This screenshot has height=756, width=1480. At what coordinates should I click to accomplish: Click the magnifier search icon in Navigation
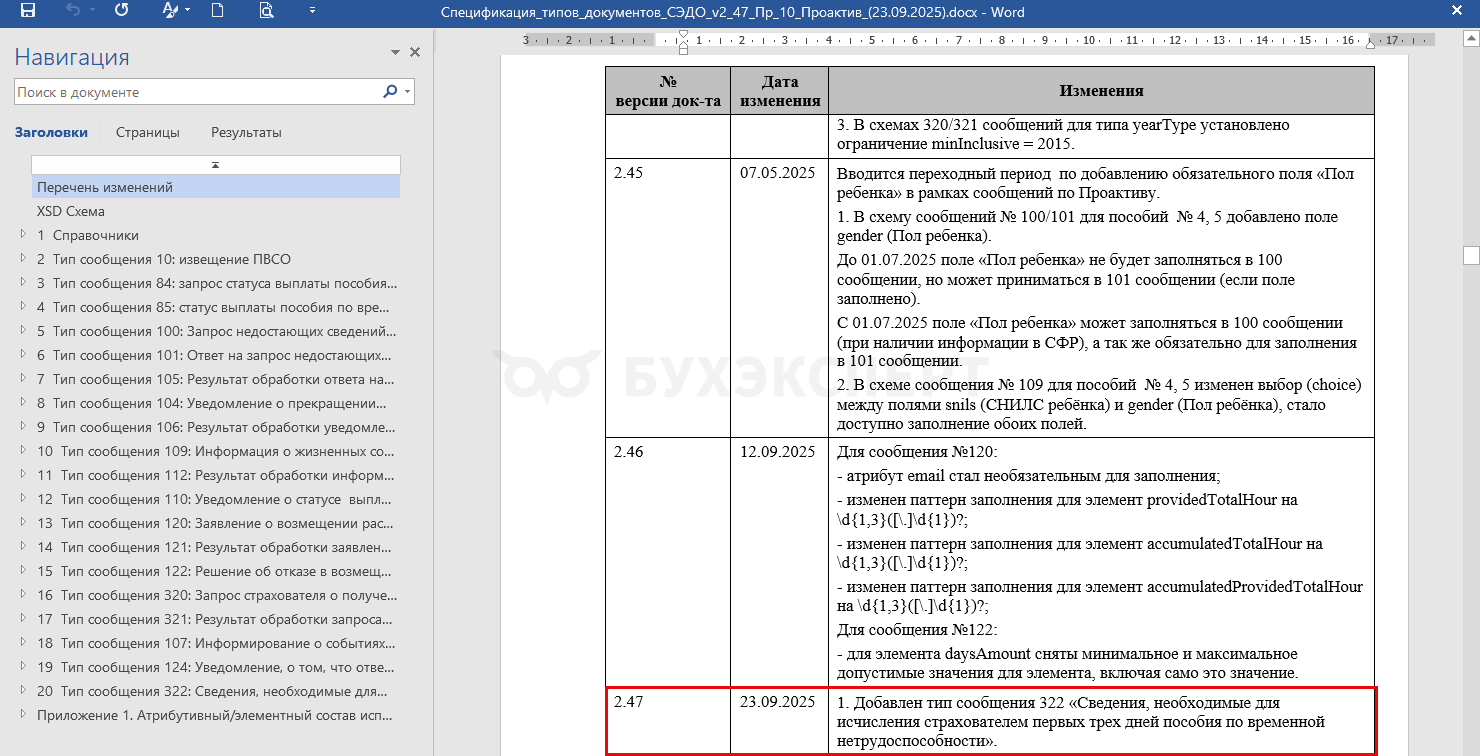(390, 92)
